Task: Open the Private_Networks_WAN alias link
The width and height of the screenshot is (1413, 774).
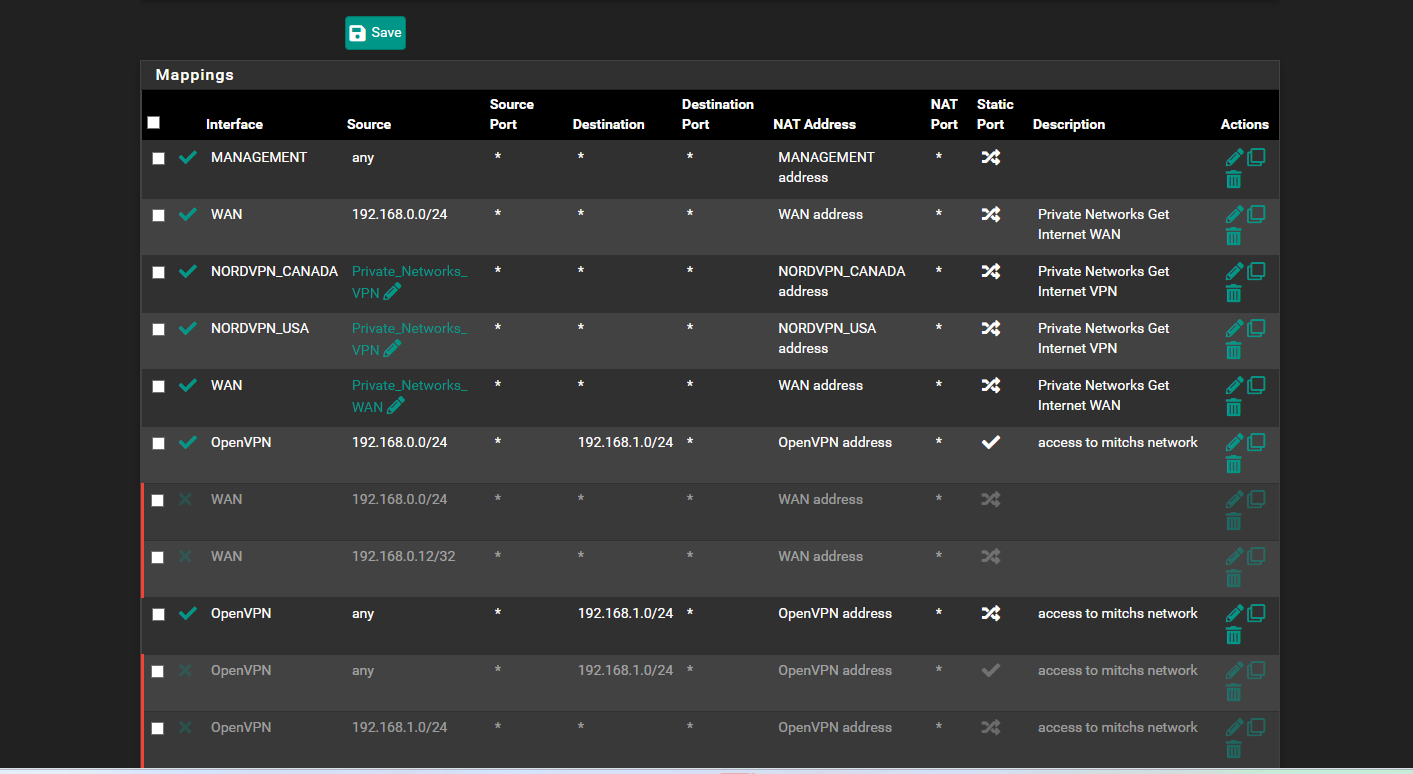Action: click(409, 395)
